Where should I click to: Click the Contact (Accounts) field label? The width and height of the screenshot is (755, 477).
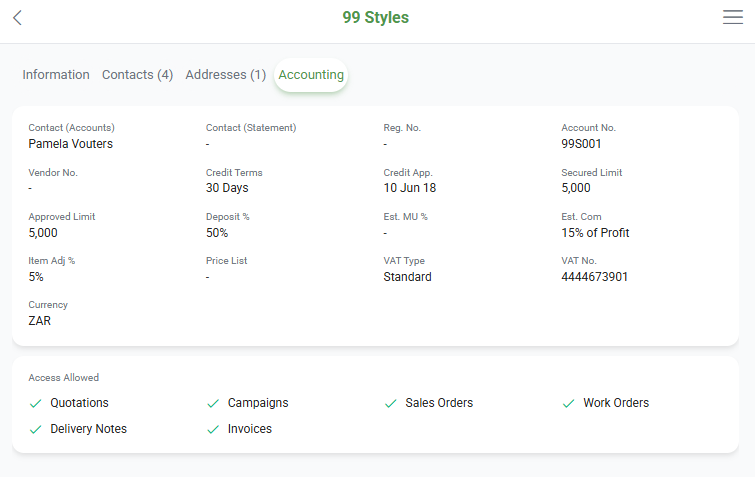coord(71,128)
